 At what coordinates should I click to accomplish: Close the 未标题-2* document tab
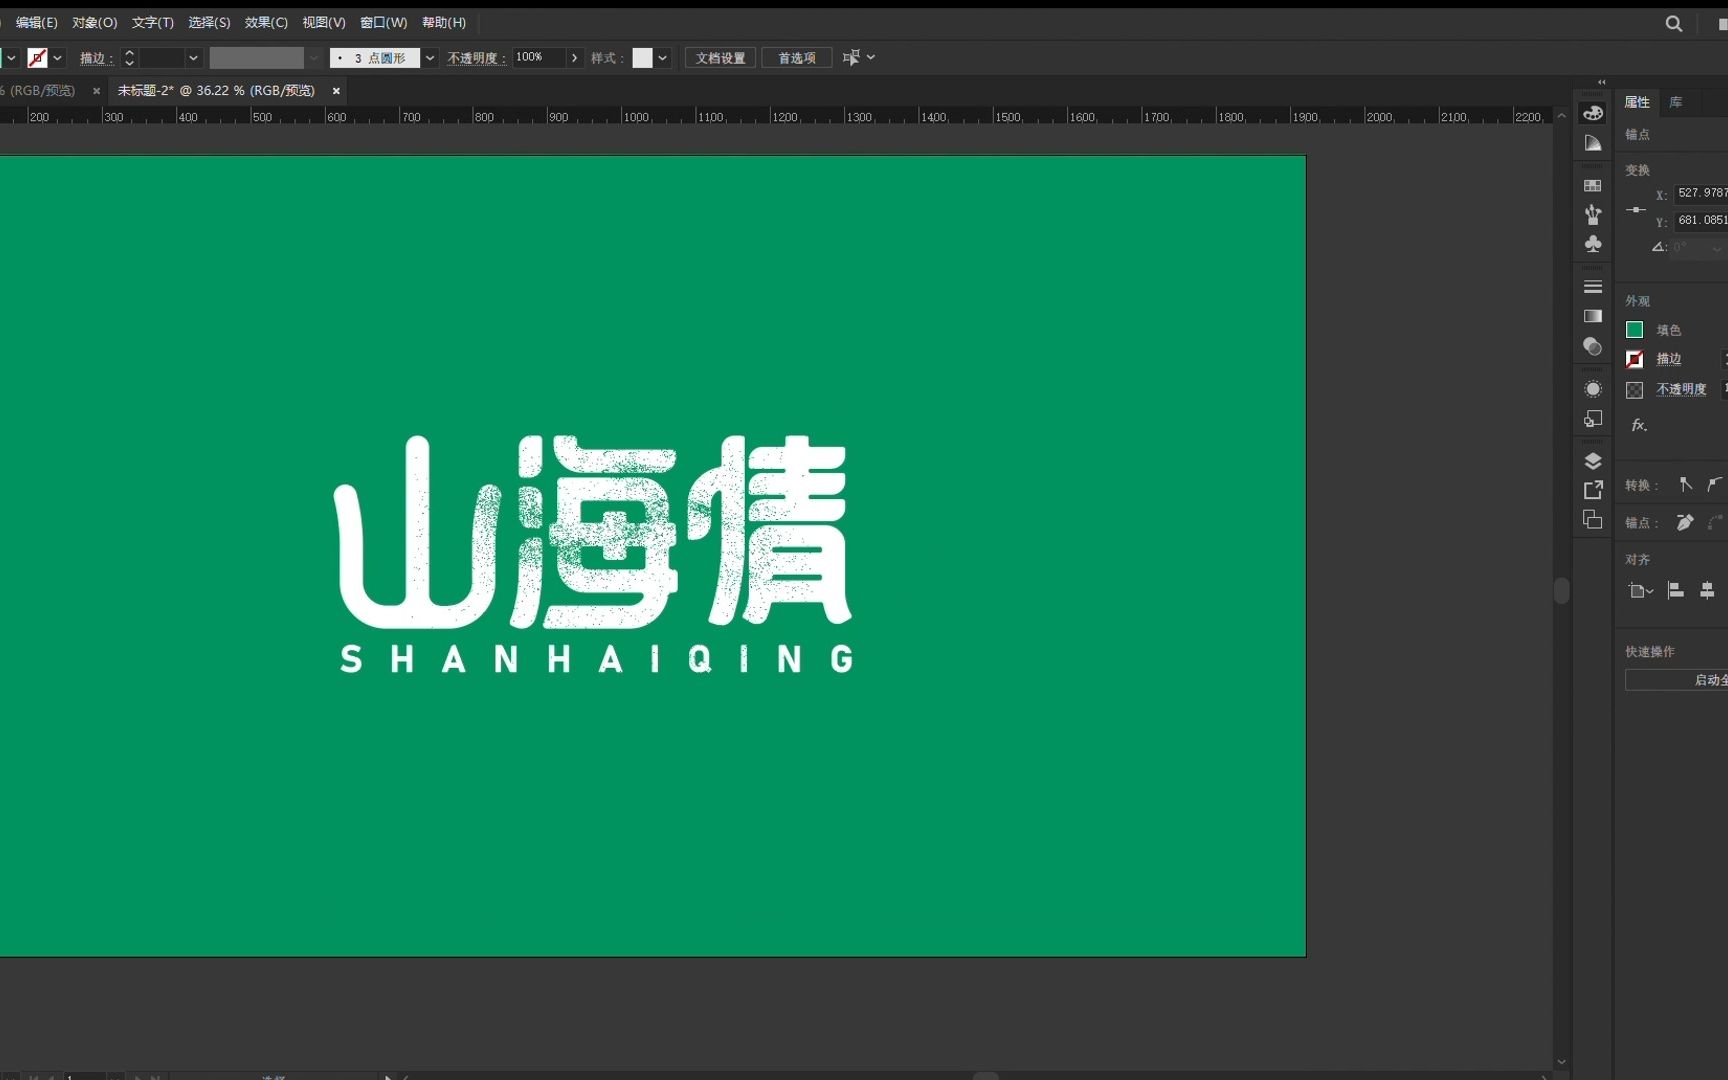336,91
